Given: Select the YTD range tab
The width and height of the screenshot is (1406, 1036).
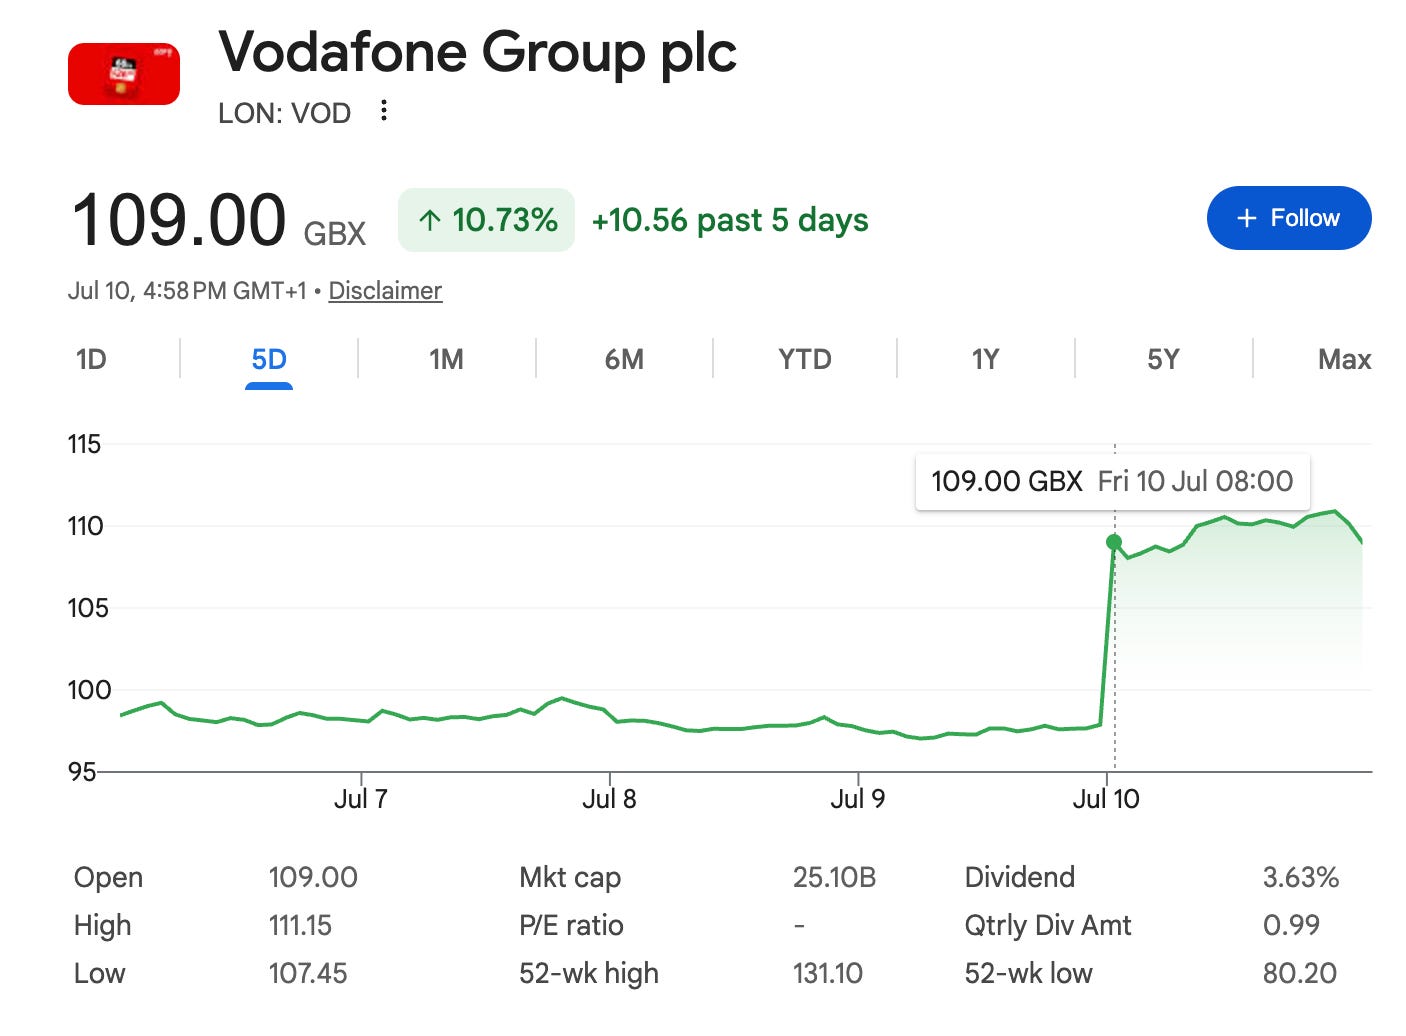Looking at the screenshot, I should click(805, 359).
